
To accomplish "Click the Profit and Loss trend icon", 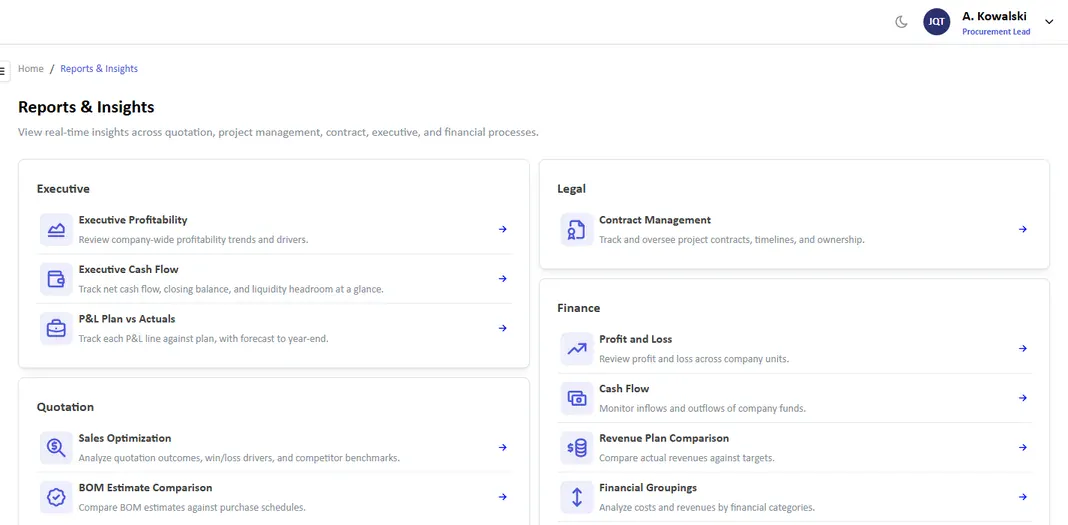I will 576,349.
